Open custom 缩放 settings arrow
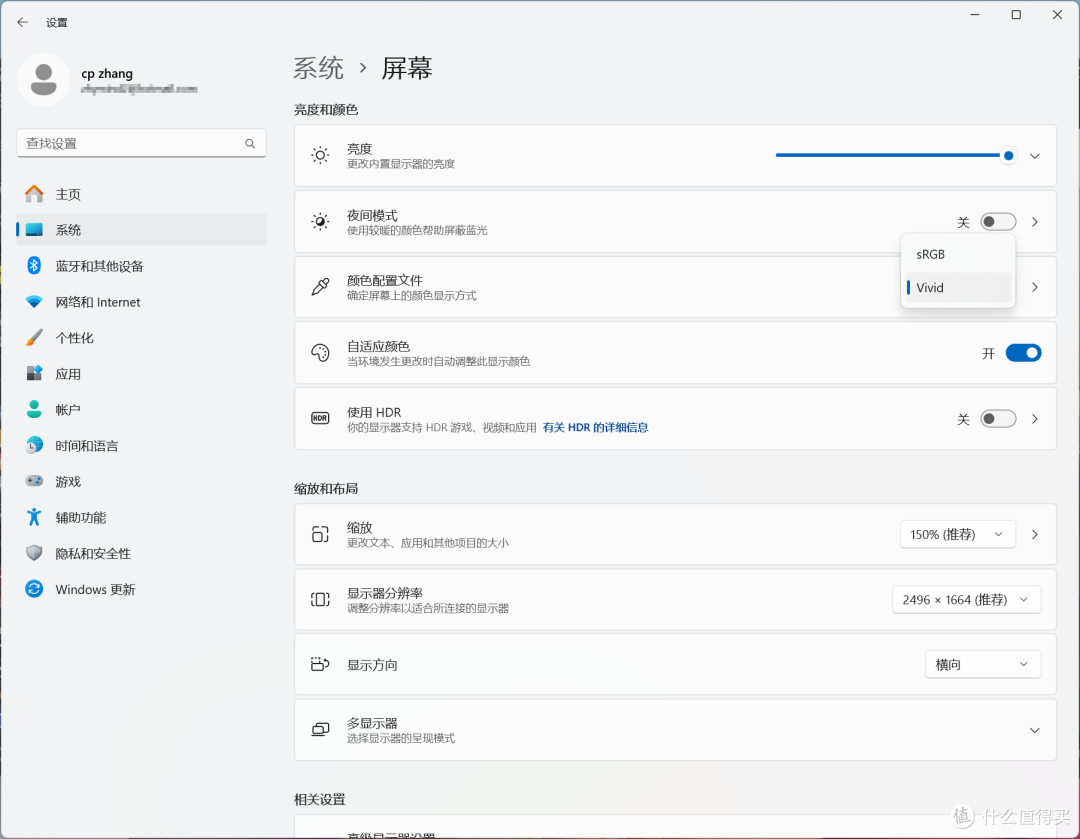1080x839 pixels. 1035,535
